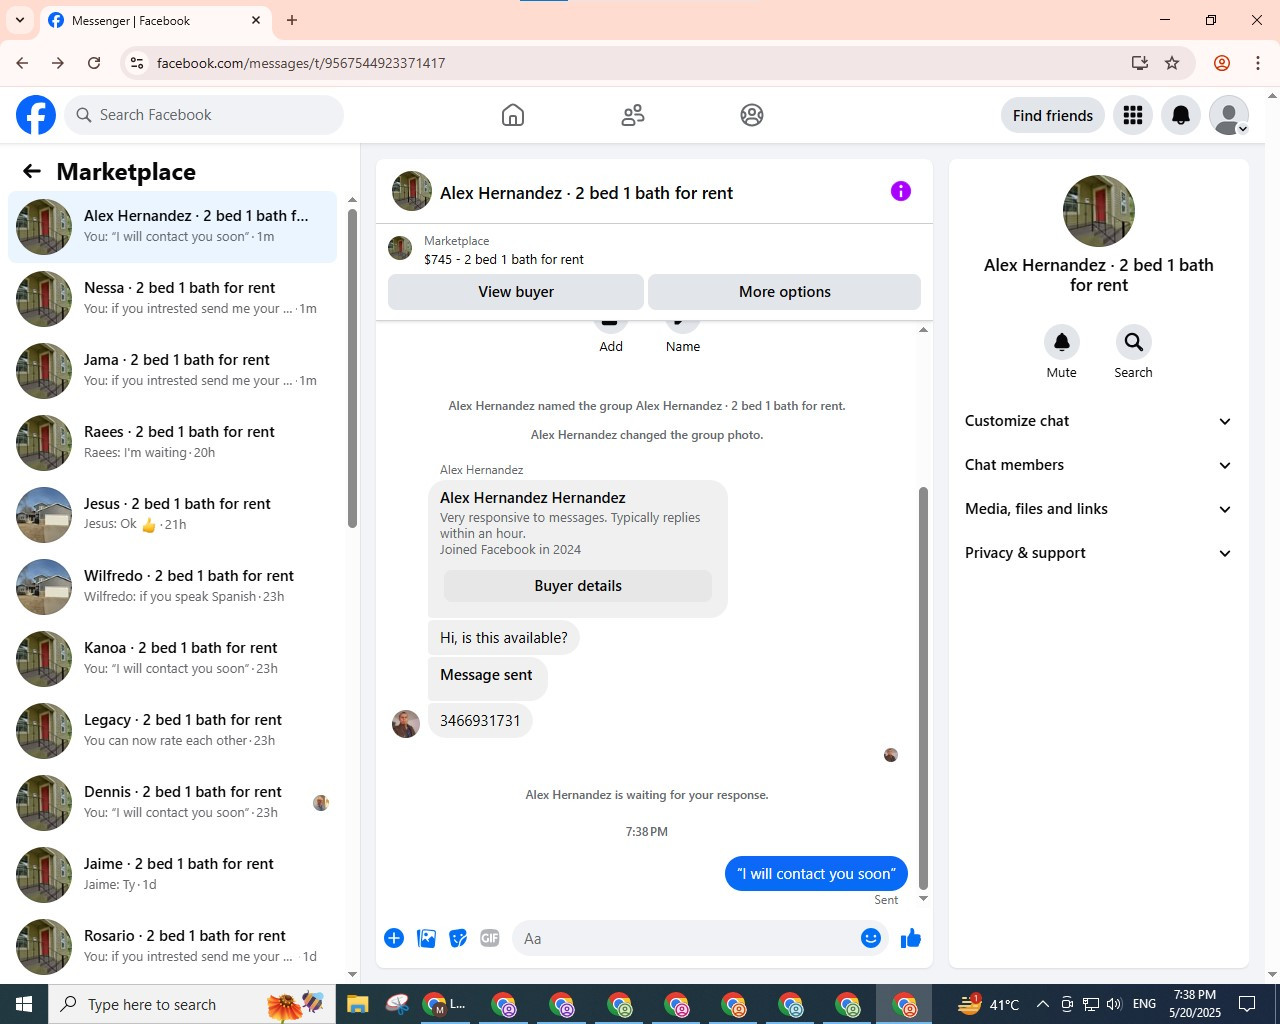Click the Find friends button
1280x1024 pixels.
[1053, 115]
